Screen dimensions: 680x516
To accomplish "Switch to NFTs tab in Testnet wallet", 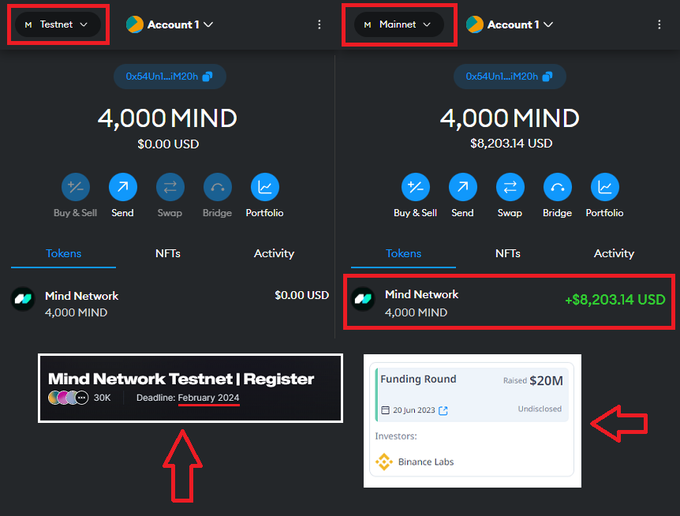I will [x=168, y=254].
